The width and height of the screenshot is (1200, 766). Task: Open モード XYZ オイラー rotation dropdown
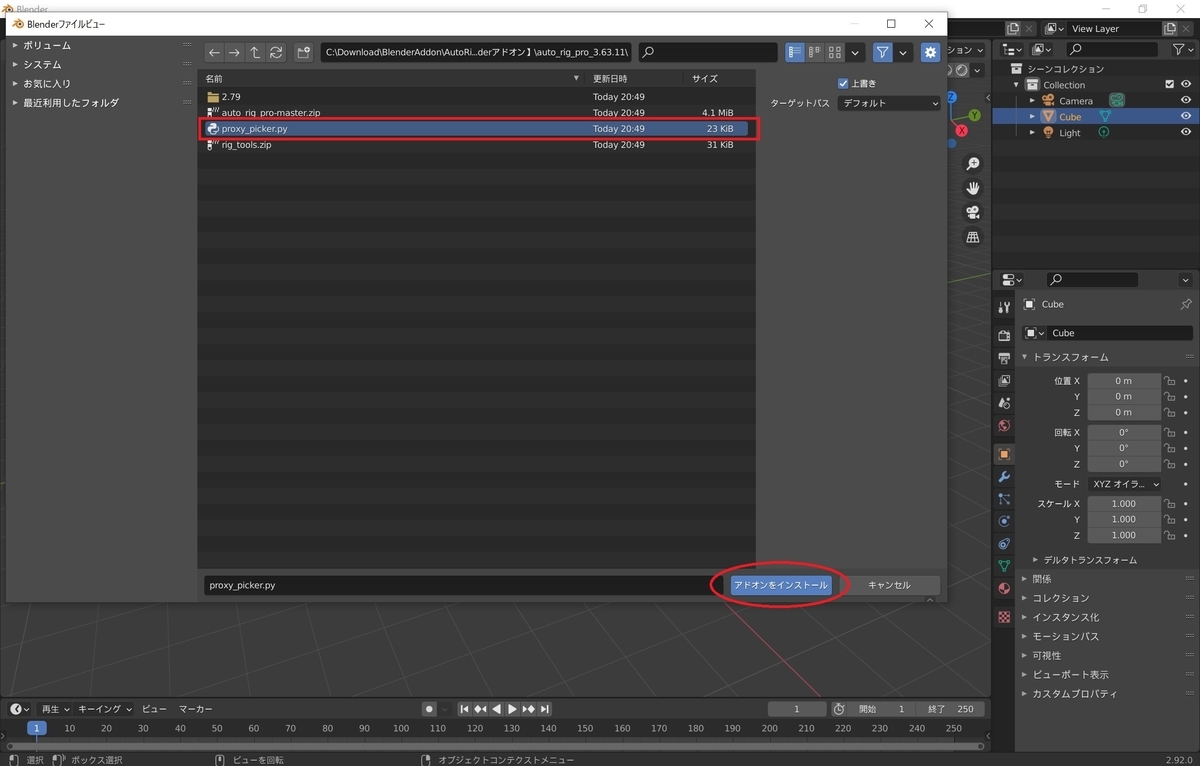1124,484
